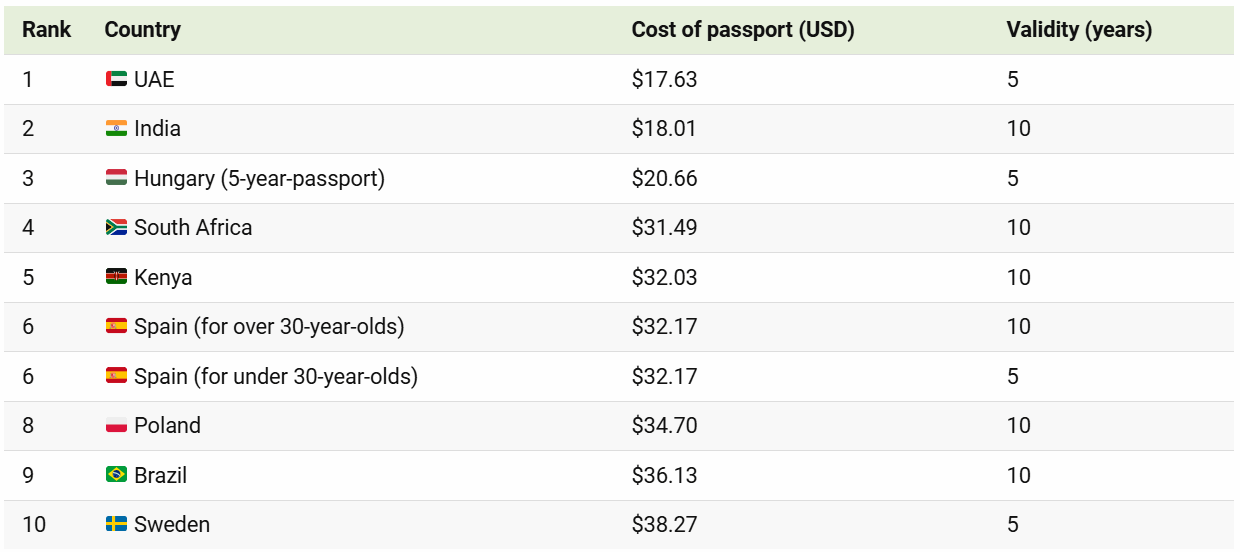Click the Poland flag icon
This screenshot has height=552, width=1240.
pos(116,426)
